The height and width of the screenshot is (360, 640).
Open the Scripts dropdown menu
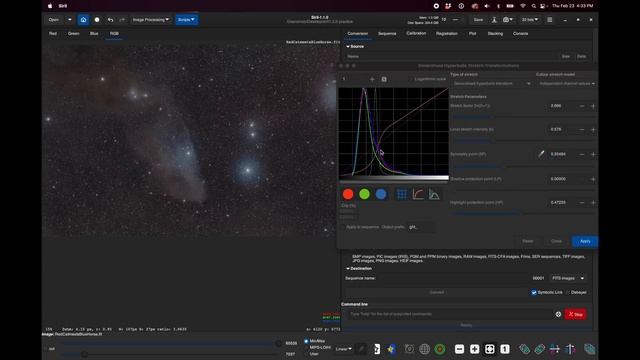pos(187,20)
